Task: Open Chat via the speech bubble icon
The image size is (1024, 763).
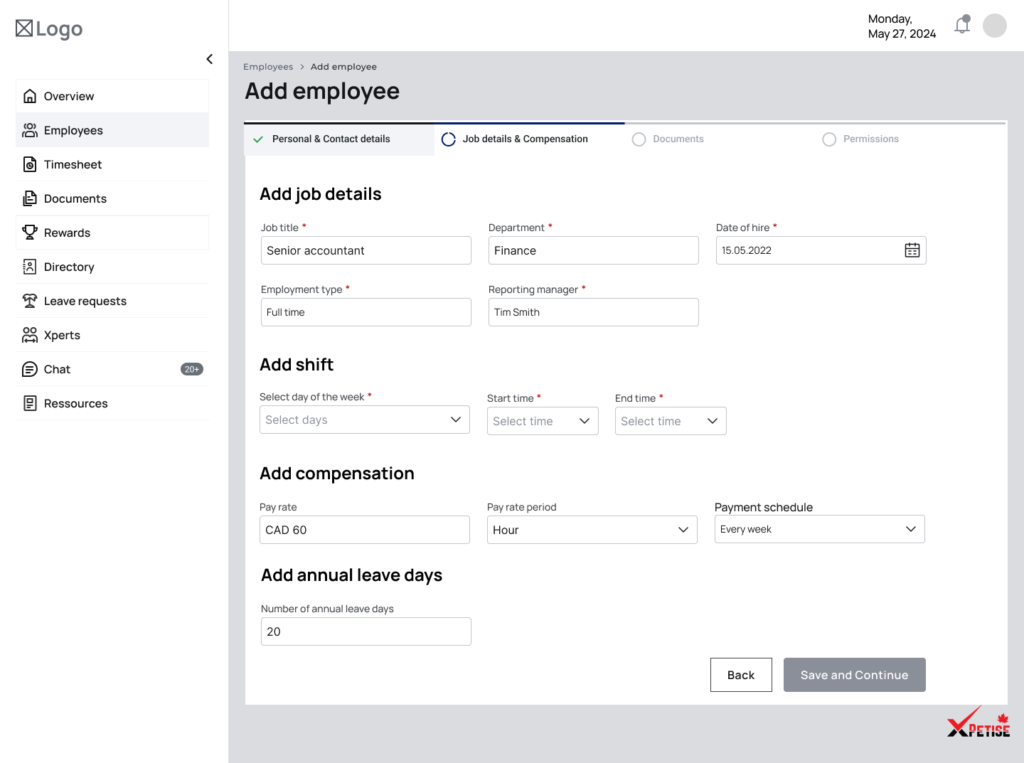Action: tap(30, 369)
